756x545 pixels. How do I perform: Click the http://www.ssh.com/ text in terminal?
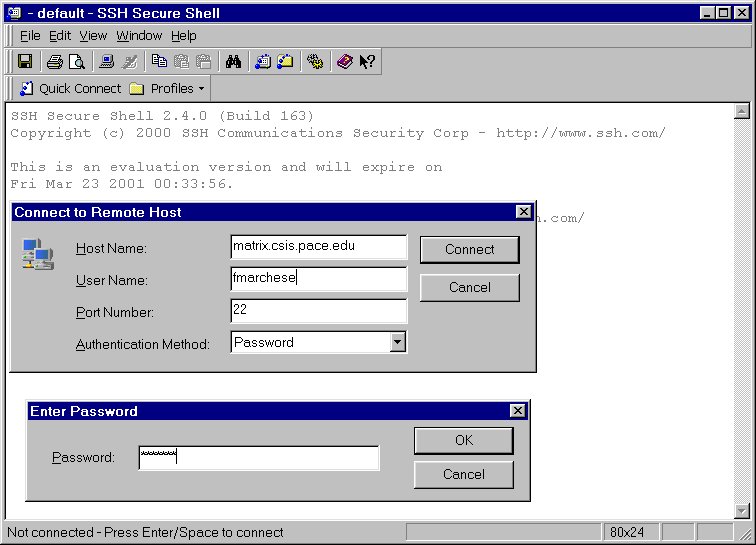pyautogui.click(x=581, y=133)
